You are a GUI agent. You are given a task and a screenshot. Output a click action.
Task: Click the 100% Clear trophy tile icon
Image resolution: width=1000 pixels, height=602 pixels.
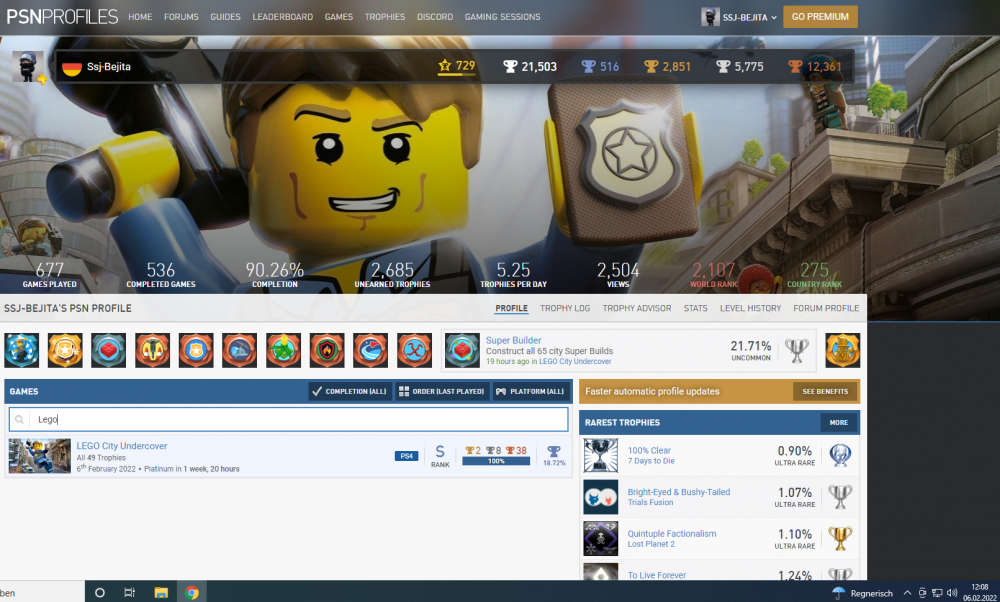click(600, 455)
